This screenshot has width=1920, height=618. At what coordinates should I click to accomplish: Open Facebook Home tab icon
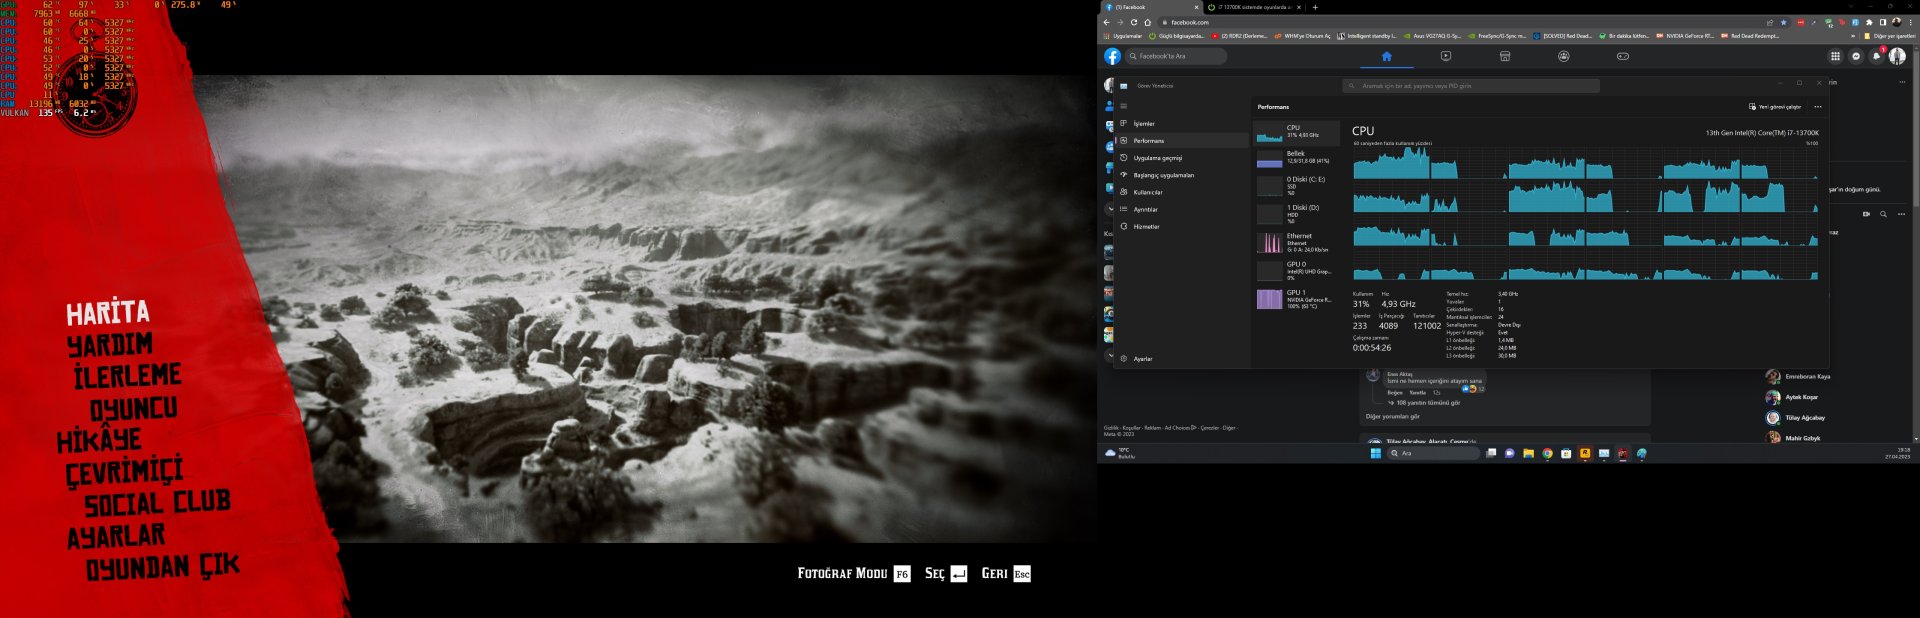tap(1386, 56)
